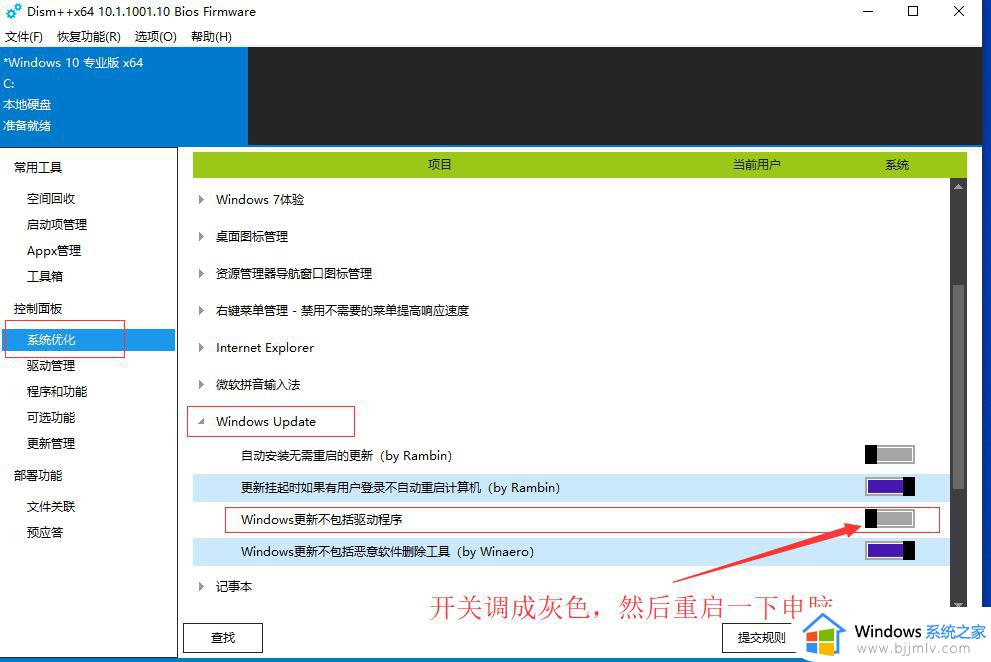Close the Dism++ window
Image resolution: width=991 pixels, height=662 pixels.
(959, 11)
